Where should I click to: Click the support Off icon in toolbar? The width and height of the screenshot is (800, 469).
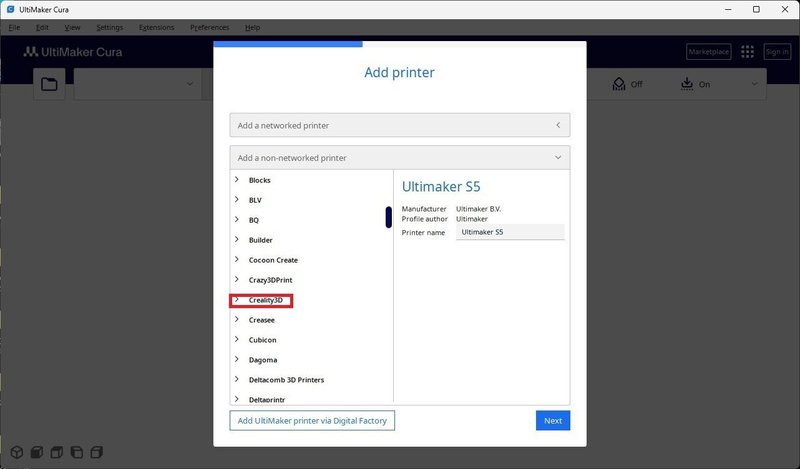618,84
